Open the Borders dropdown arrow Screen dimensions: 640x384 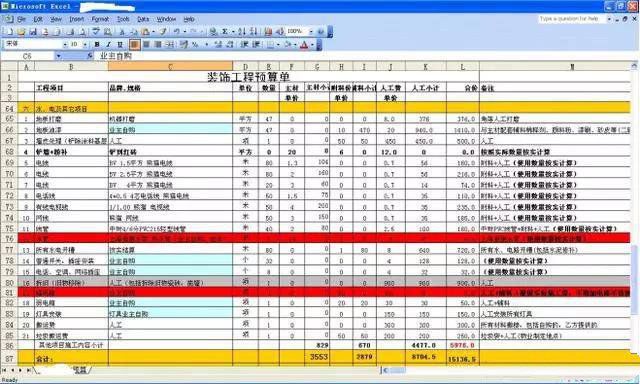[278, 44]
